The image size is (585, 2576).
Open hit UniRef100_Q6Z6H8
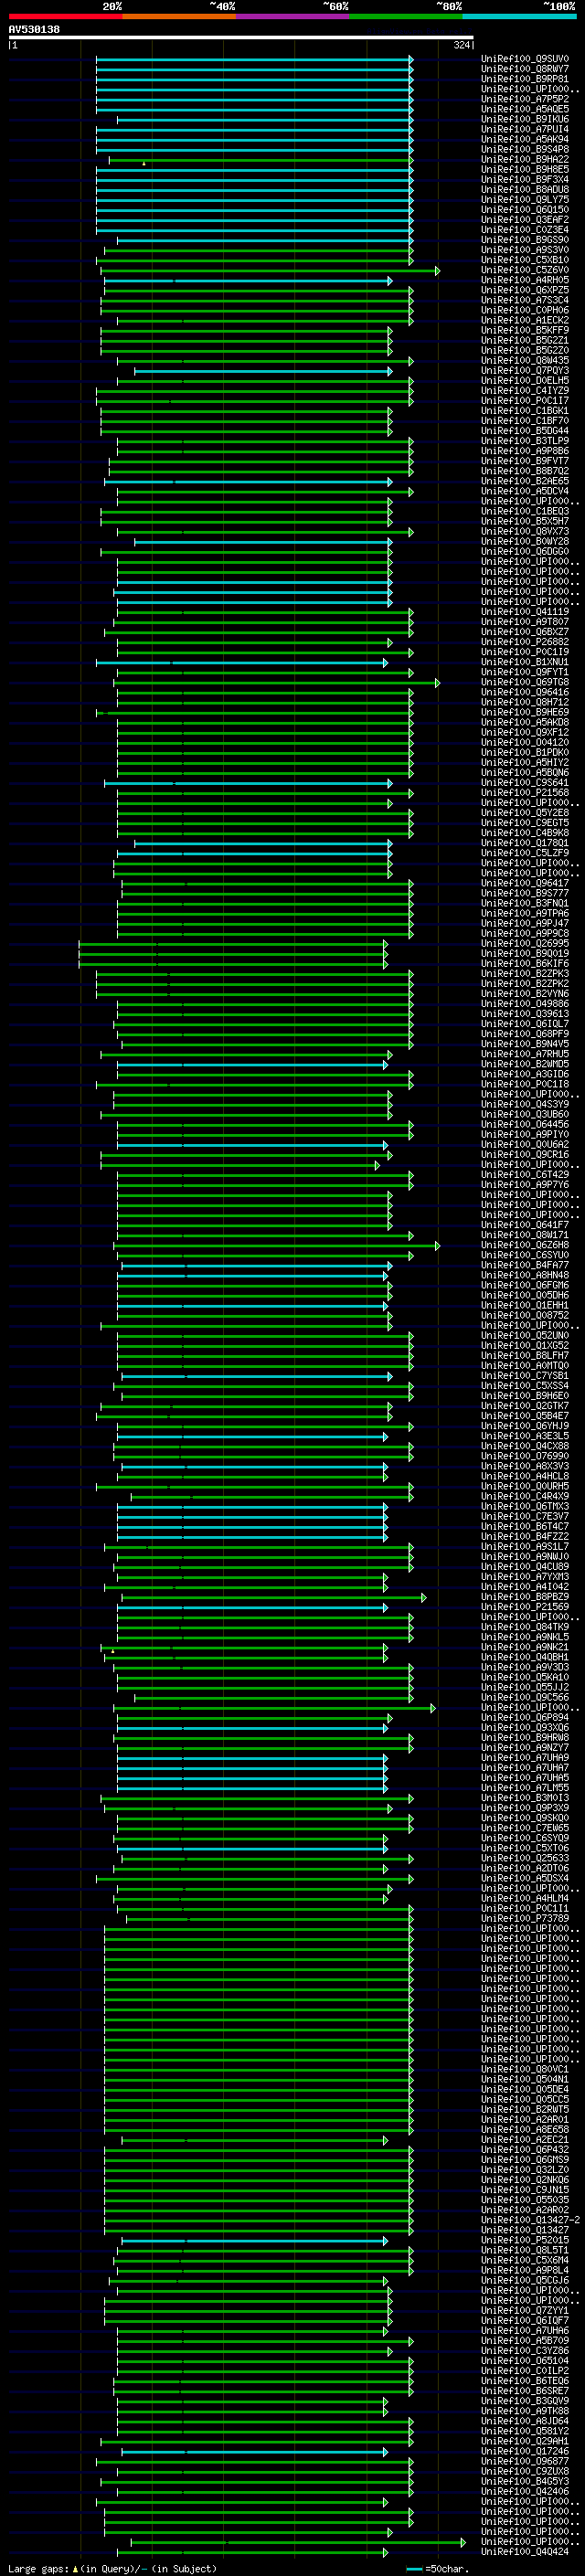point(525,1245)
